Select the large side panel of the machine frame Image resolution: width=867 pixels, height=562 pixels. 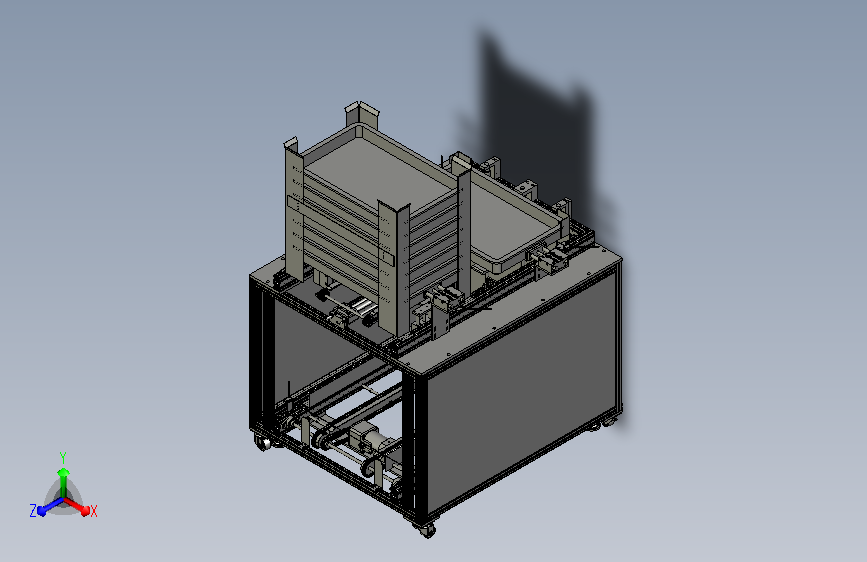(x=520, y=389)
